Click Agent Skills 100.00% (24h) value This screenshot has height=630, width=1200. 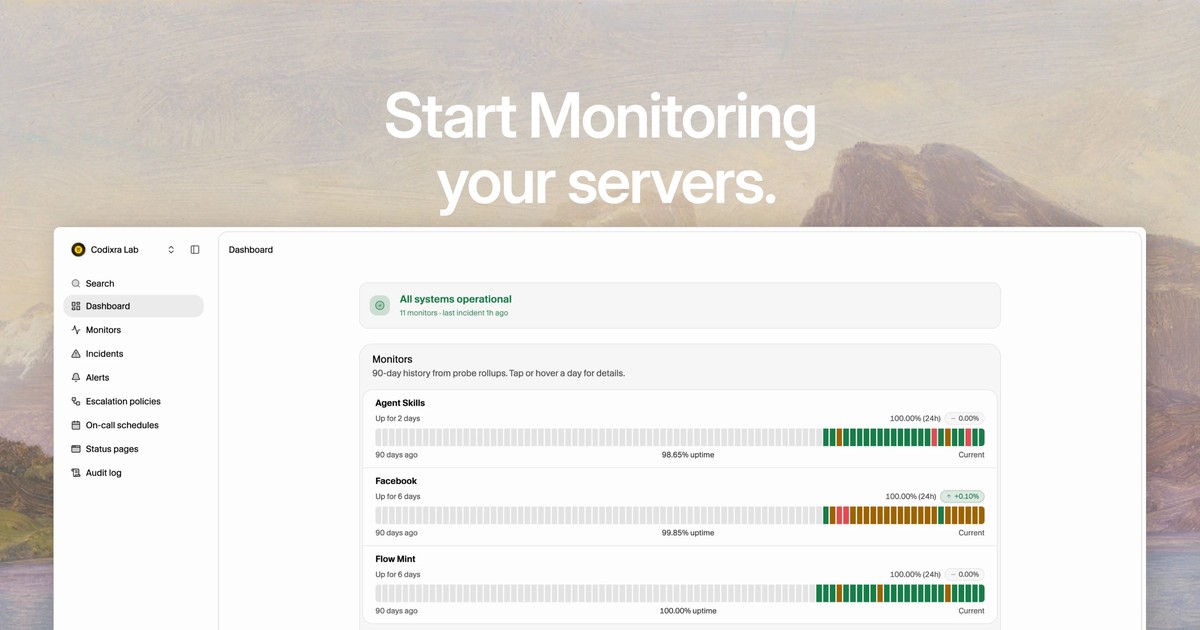coord(916,418)
